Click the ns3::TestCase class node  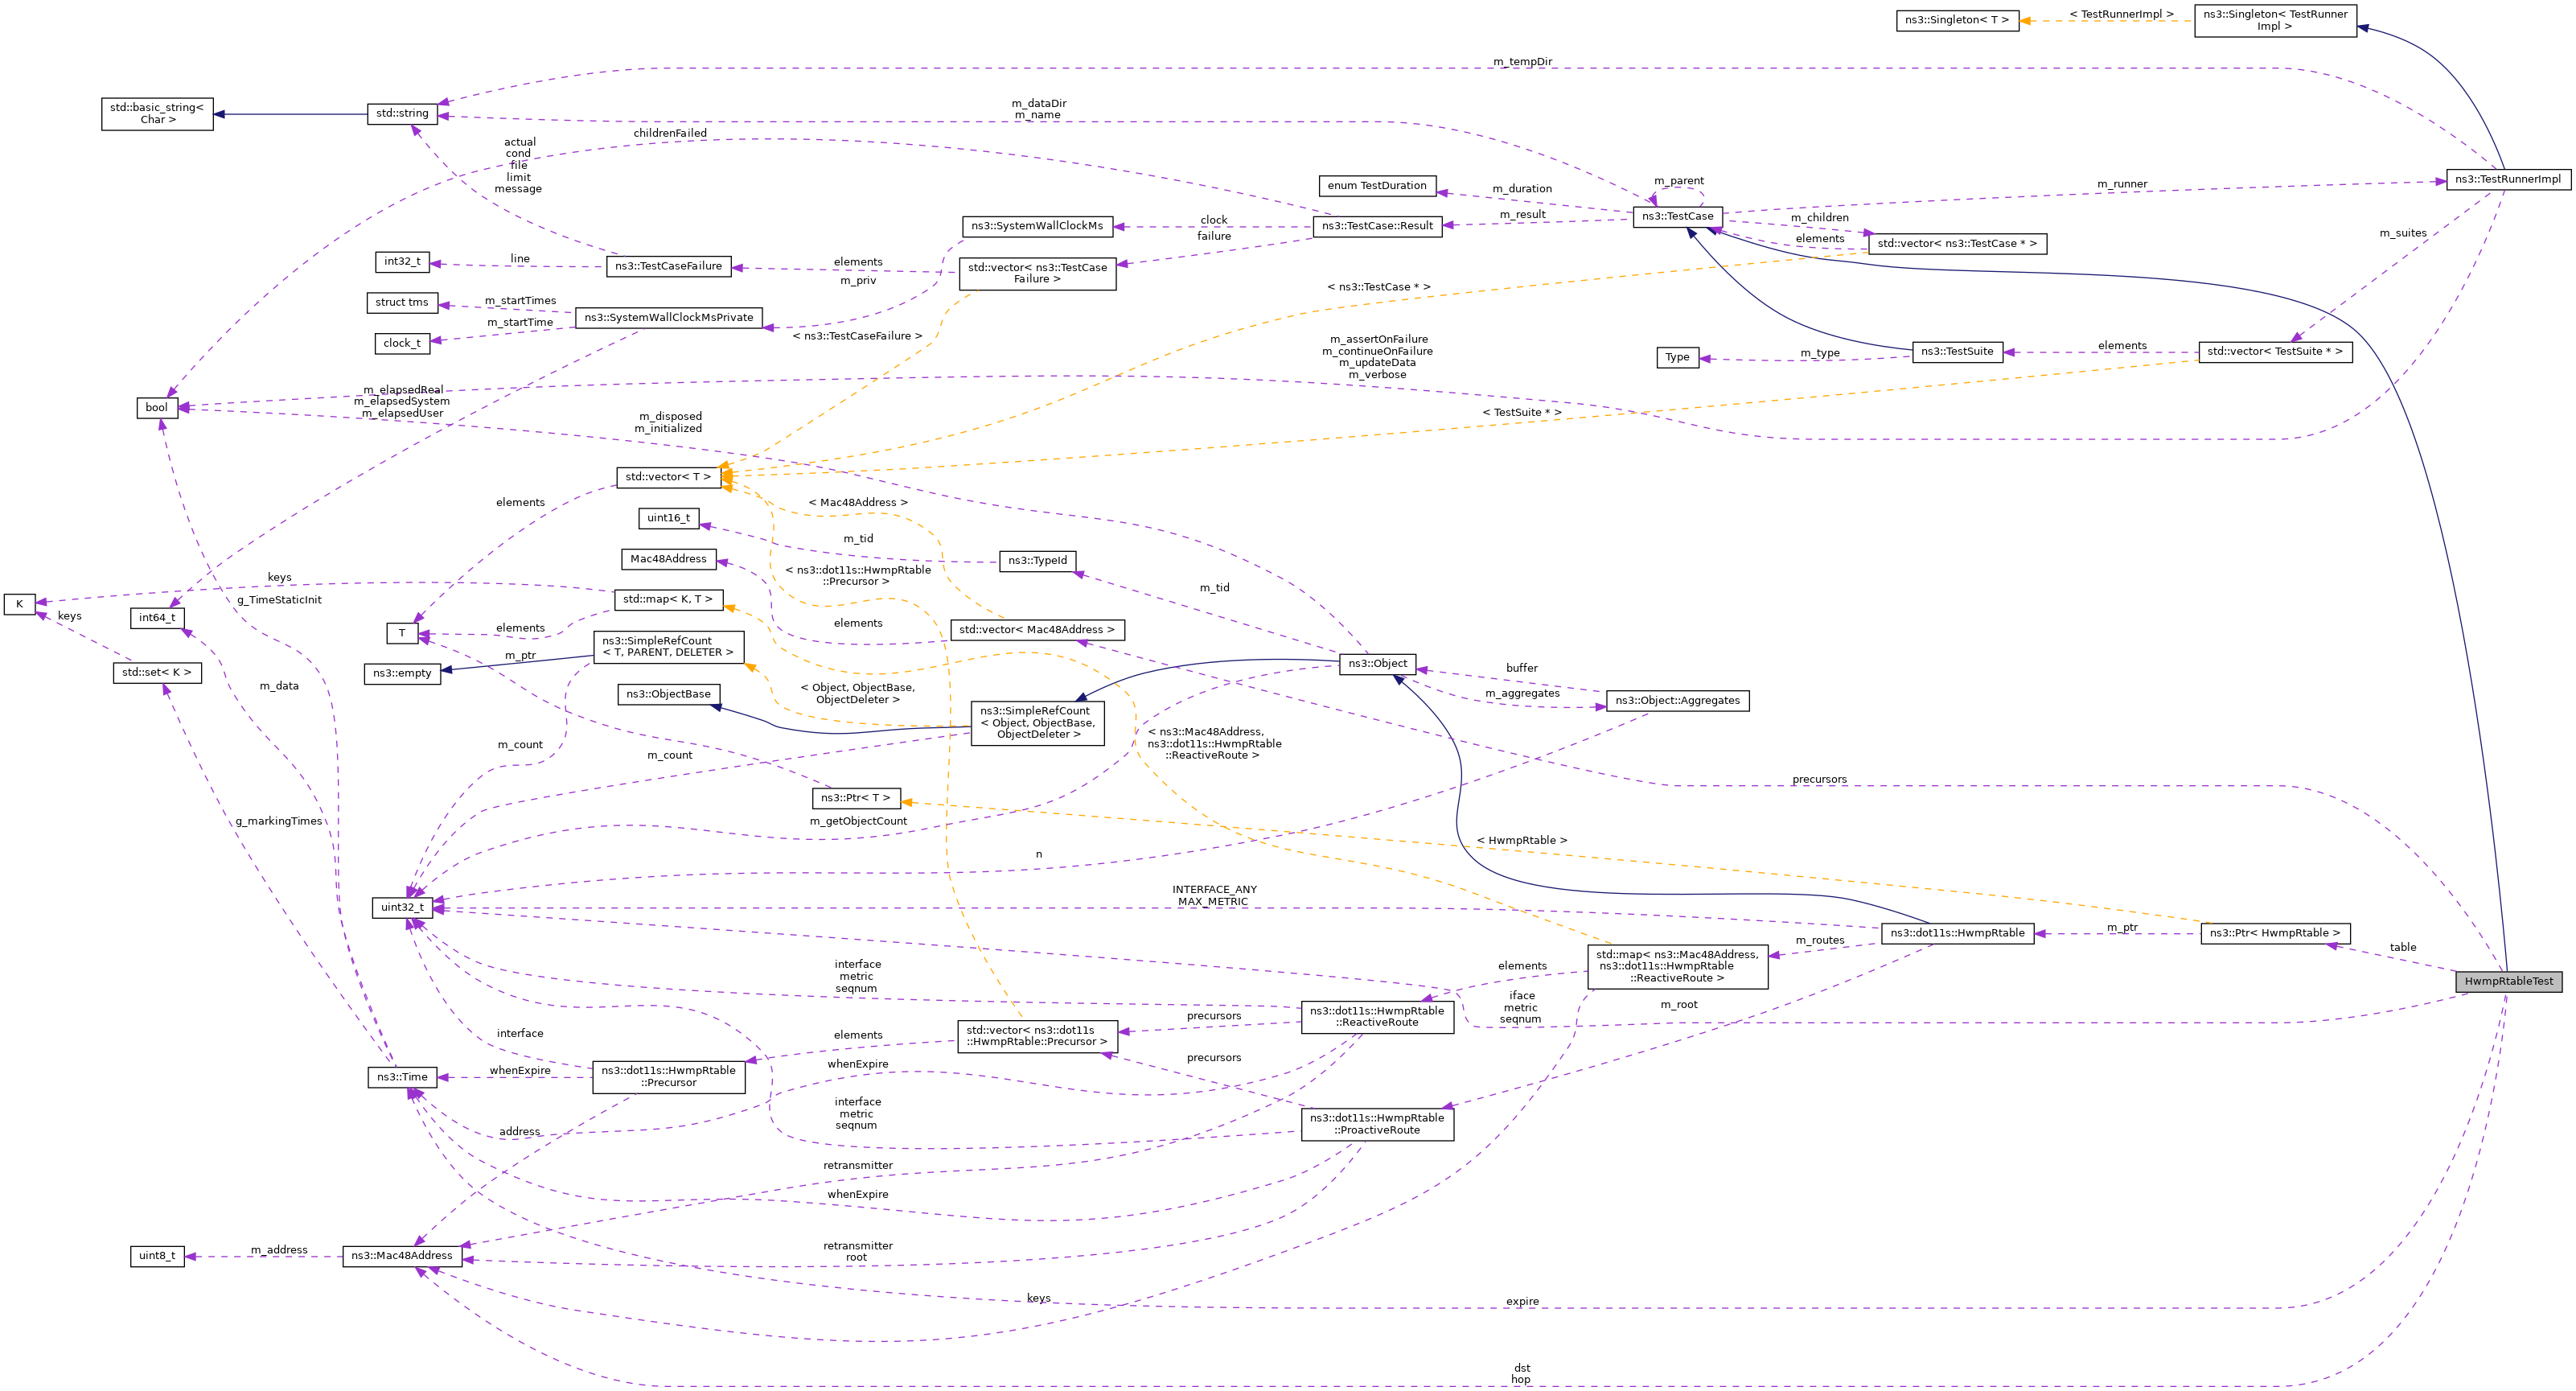coord(1677,216)
